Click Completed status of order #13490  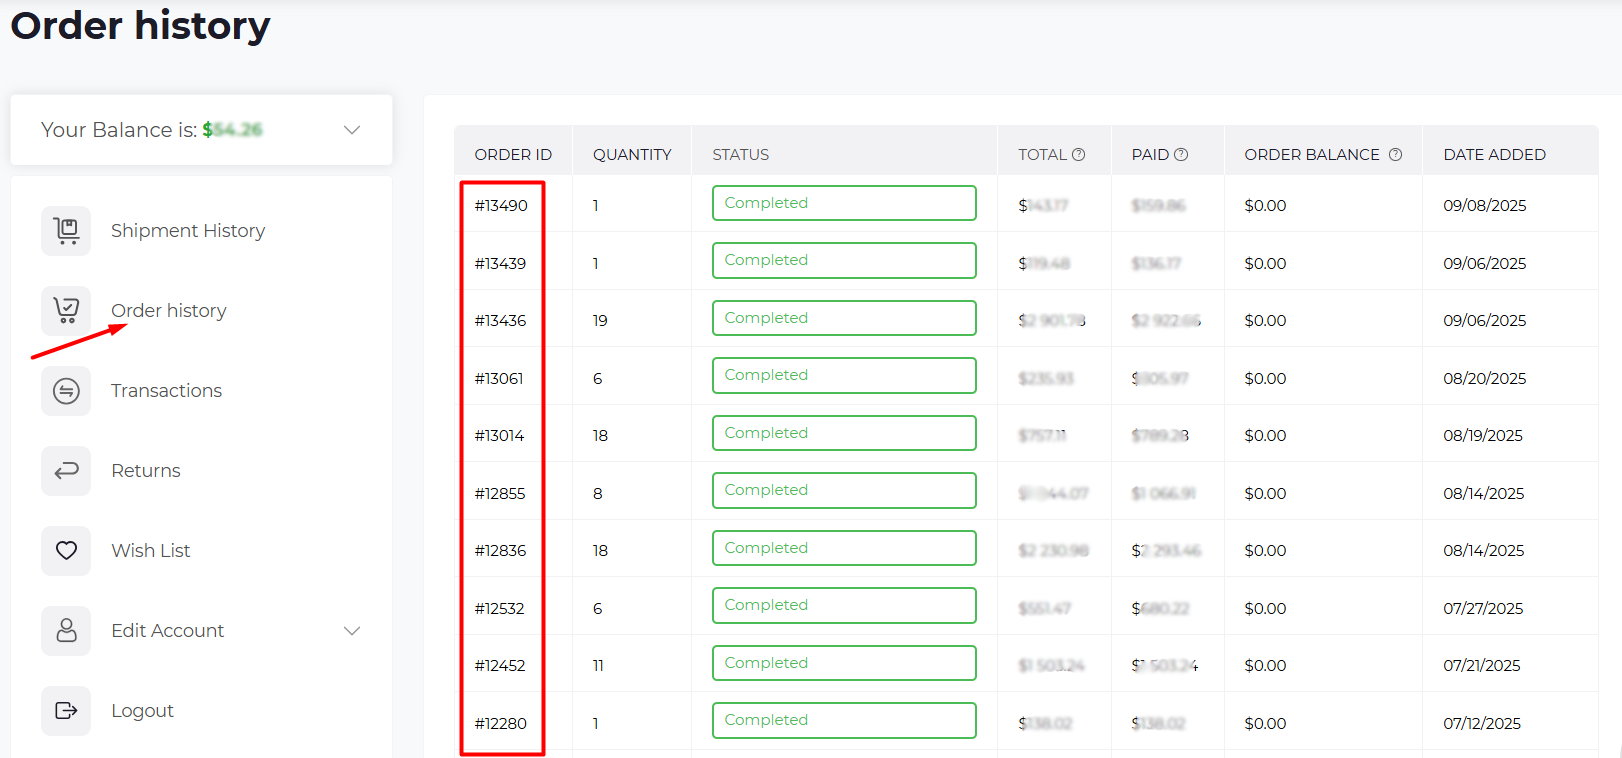tap(844, 203)
